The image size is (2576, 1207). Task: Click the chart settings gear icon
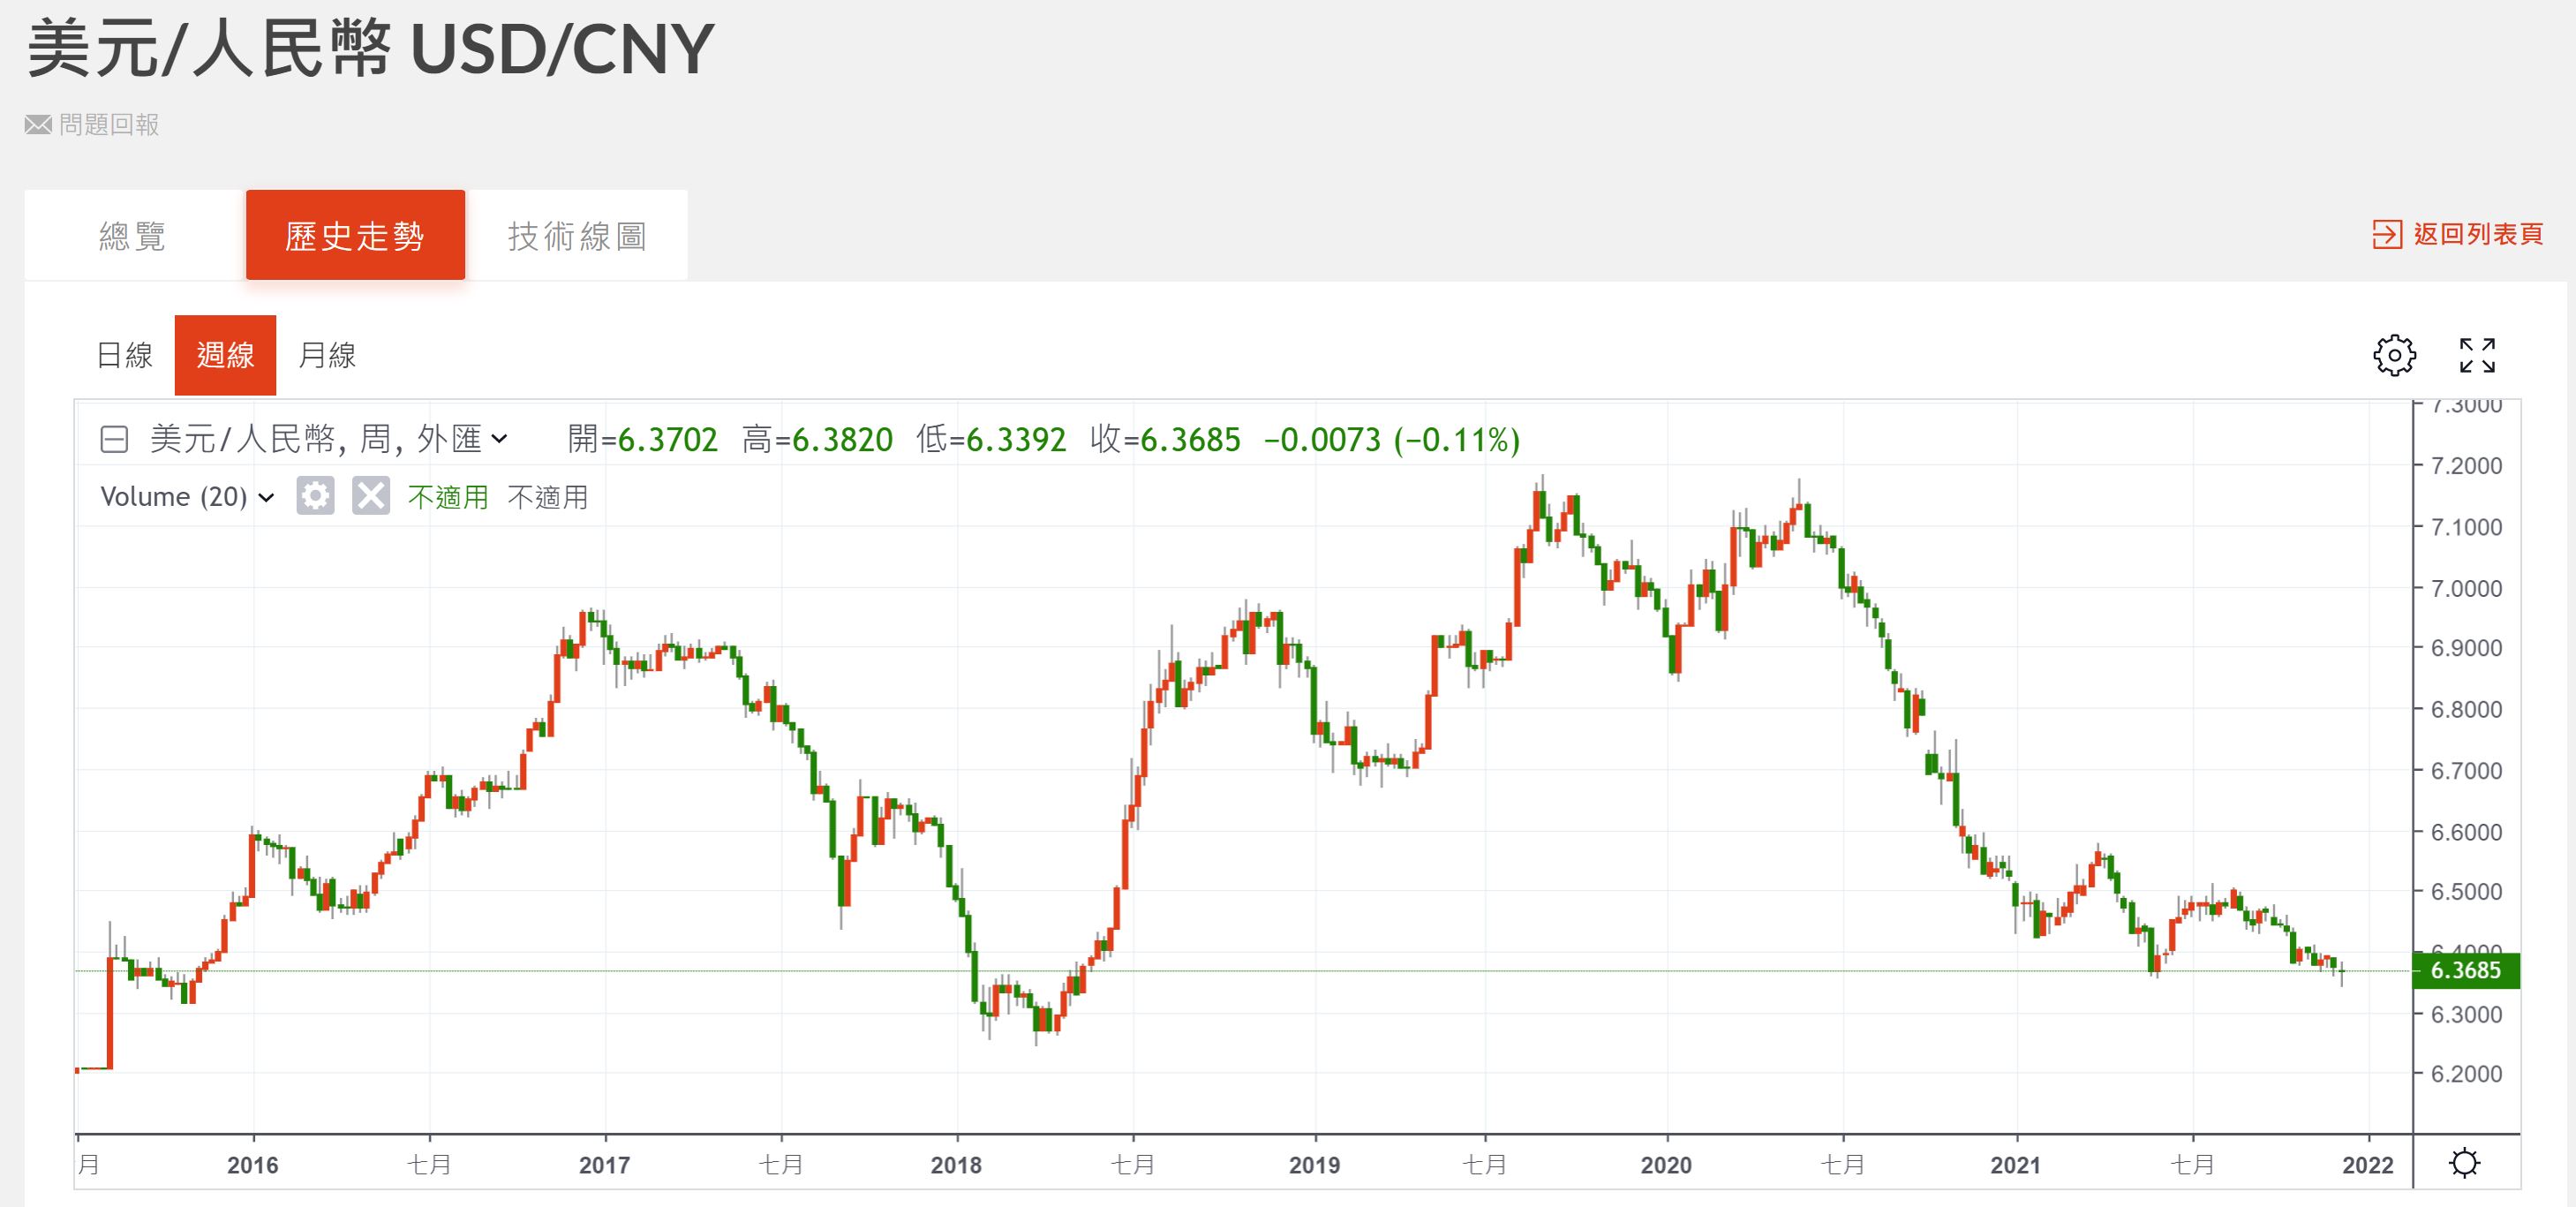pyautogui.click(x=2394, y=355)
